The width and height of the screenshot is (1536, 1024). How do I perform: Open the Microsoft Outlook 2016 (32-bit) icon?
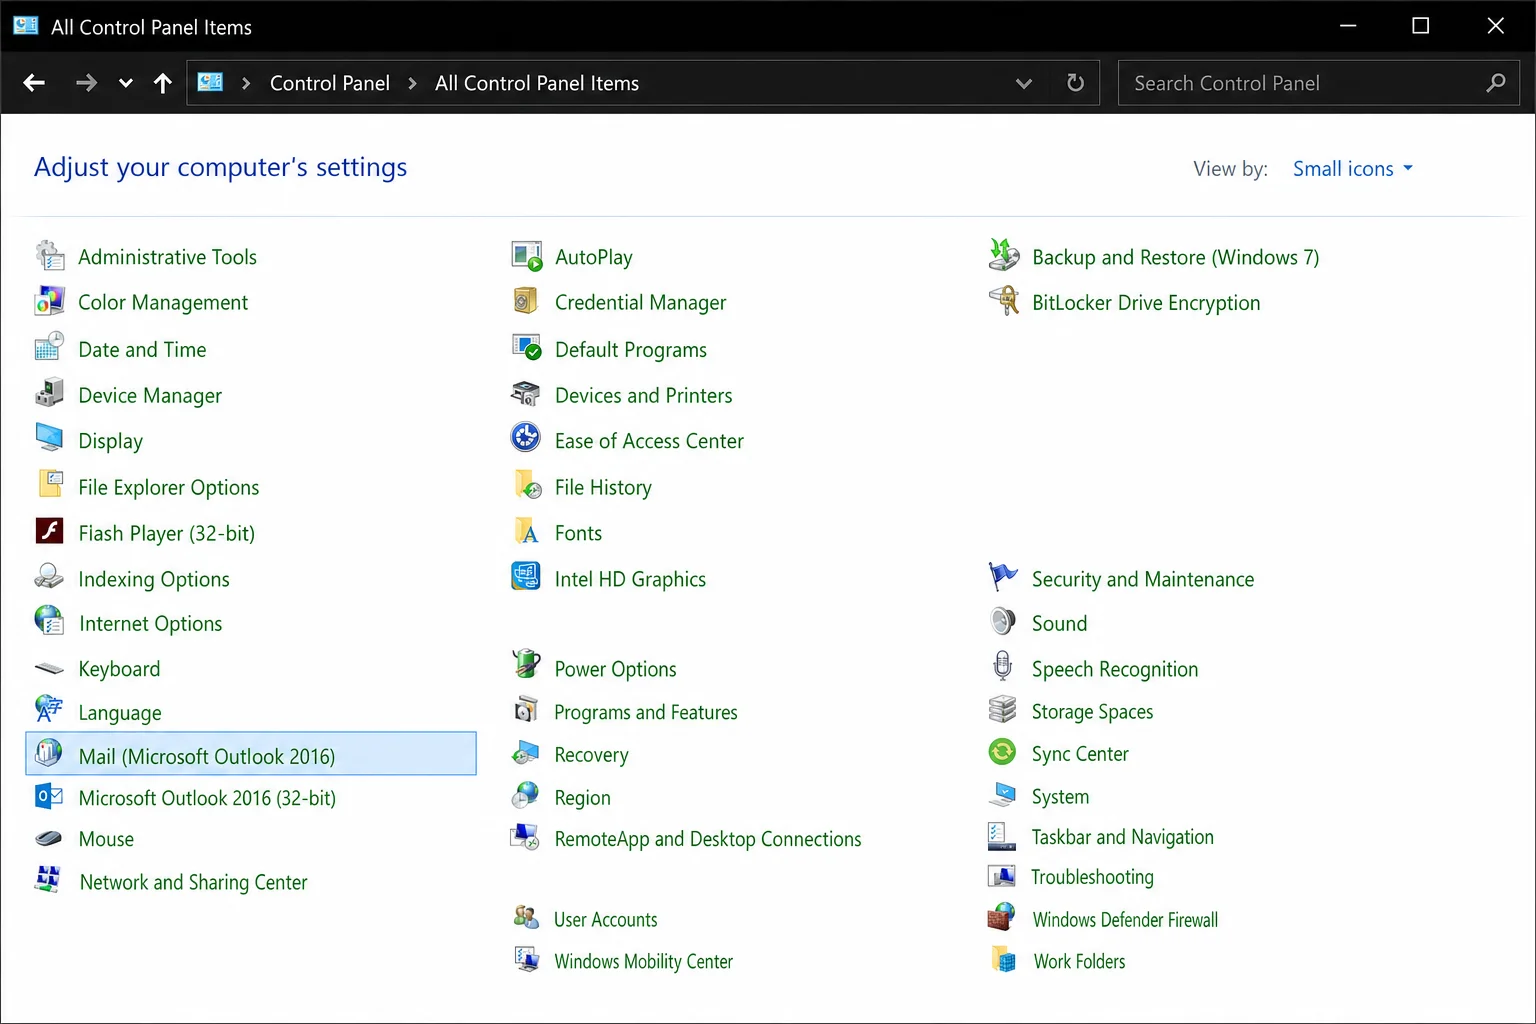point(49,797)
